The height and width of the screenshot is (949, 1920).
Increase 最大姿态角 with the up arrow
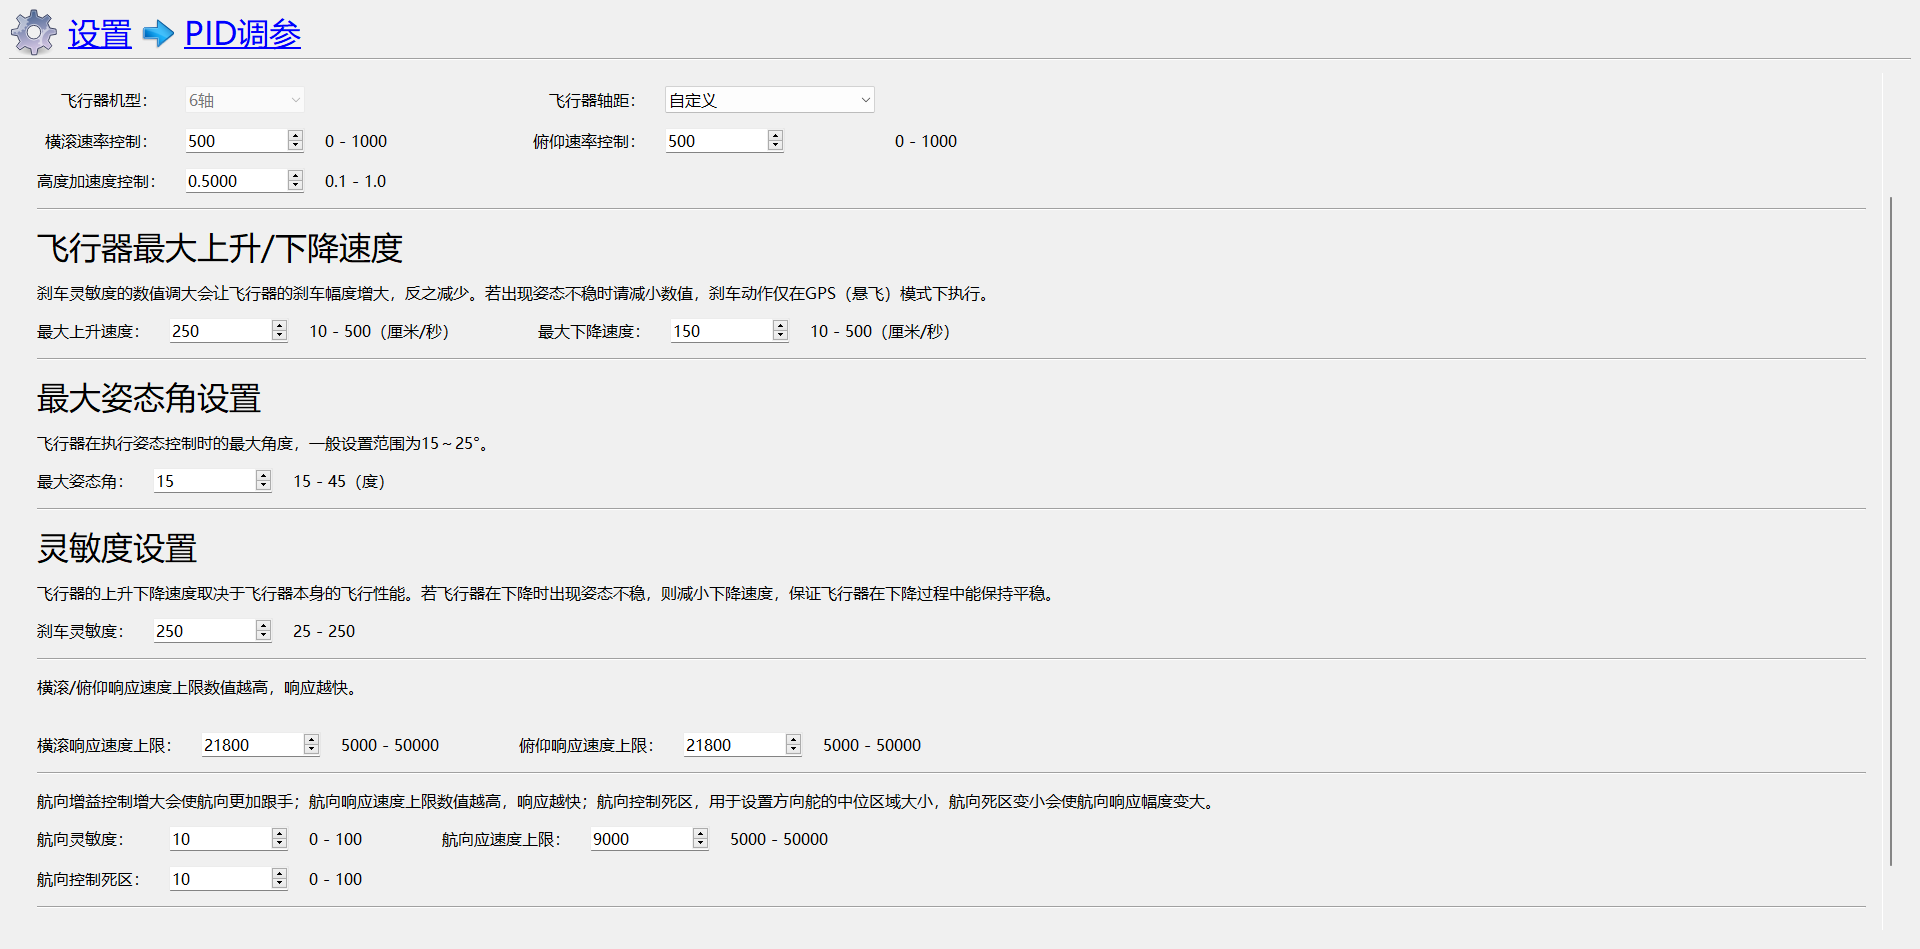click(263, 476)
